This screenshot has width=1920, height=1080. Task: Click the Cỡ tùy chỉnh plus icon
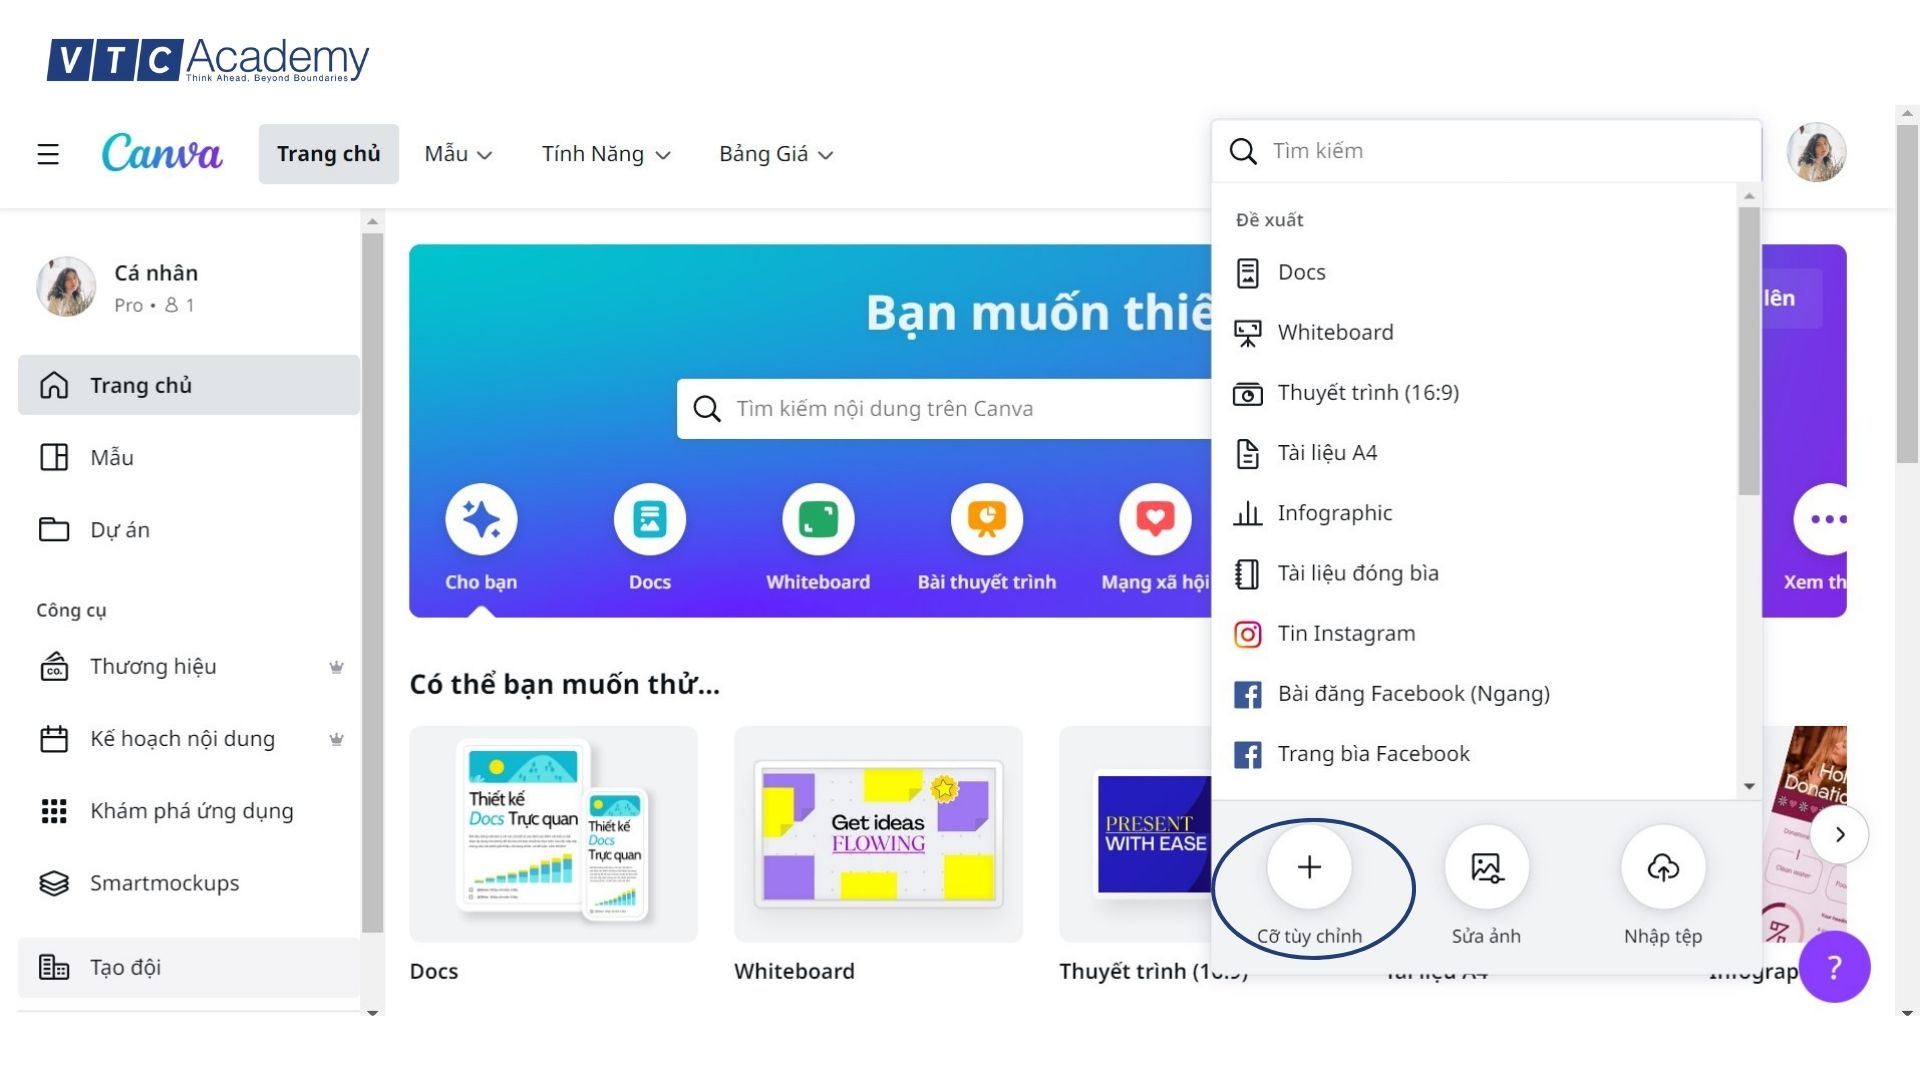pos(1309,868)
